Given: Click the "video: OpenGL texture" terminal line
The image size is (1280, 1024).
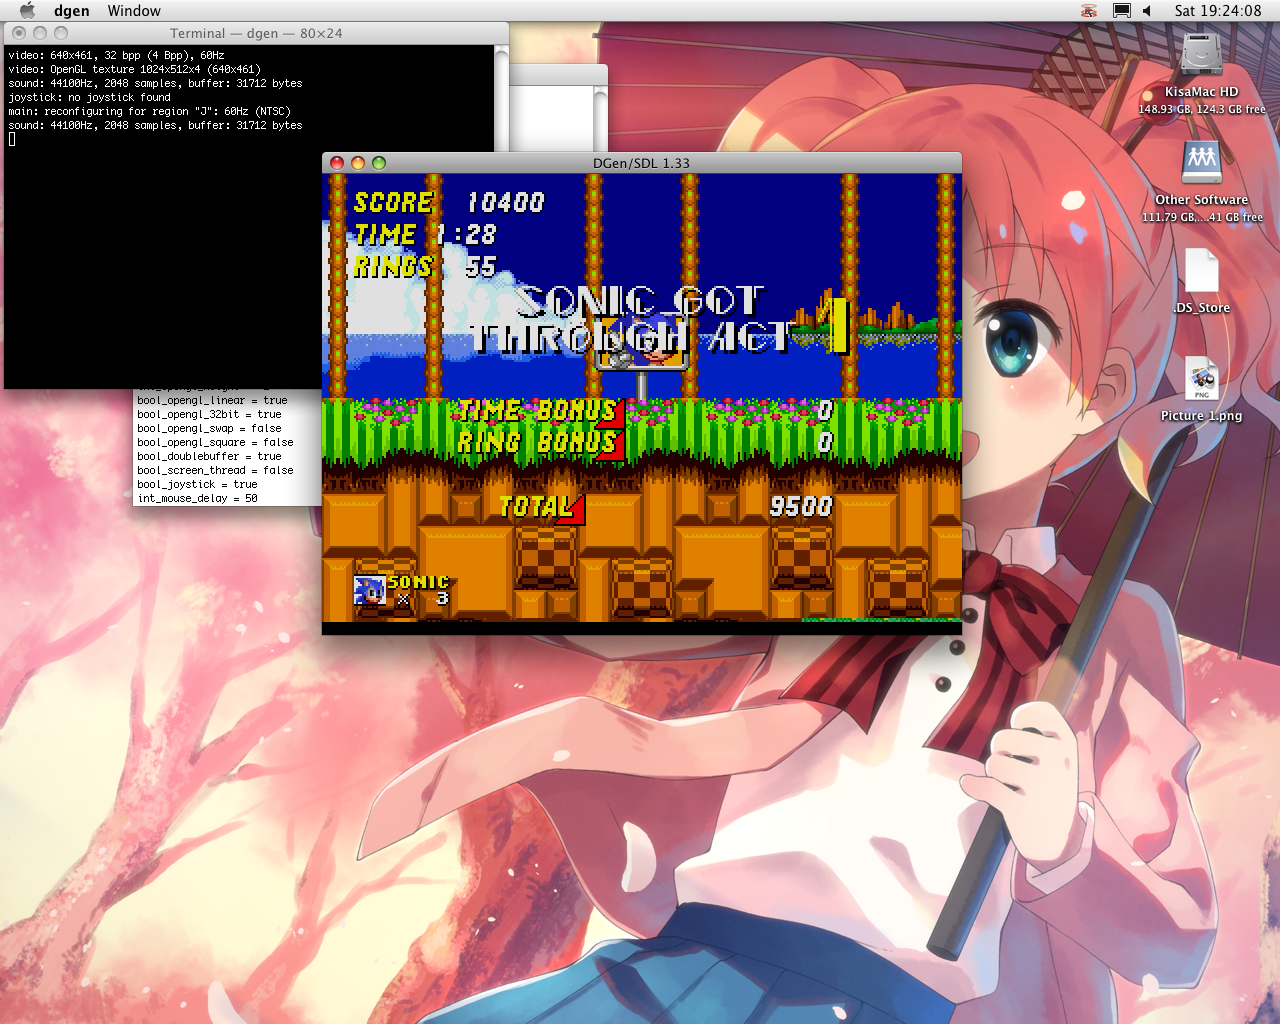Looking at the screenshot, I should tap(135, 69).
